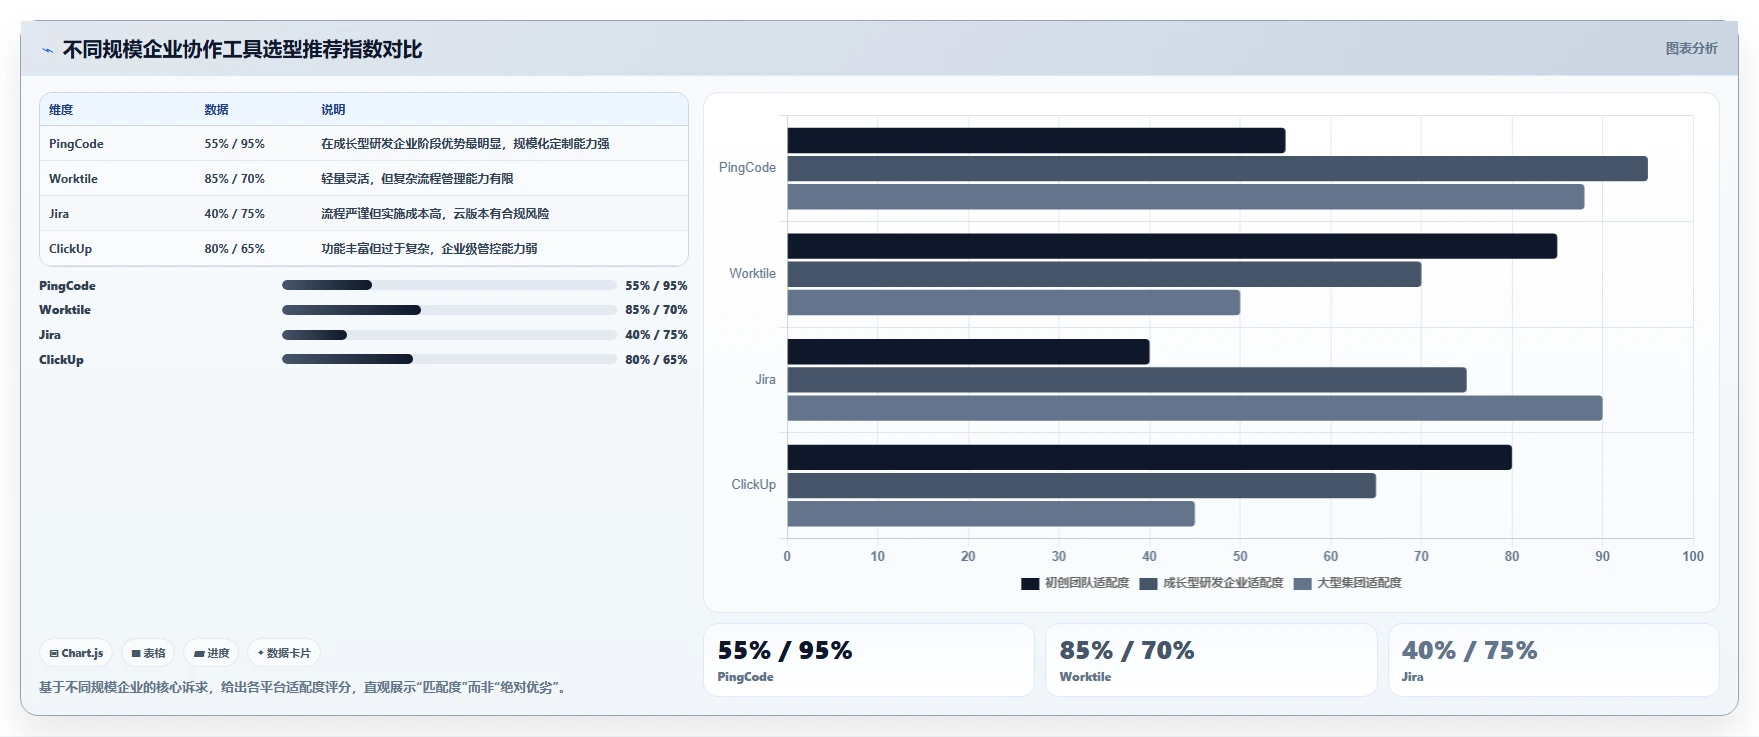Viewport: 1759px width, 737px height.
Task: Click the PingCode bar ending at 55 in the chart
Action: click(1036, 140)
